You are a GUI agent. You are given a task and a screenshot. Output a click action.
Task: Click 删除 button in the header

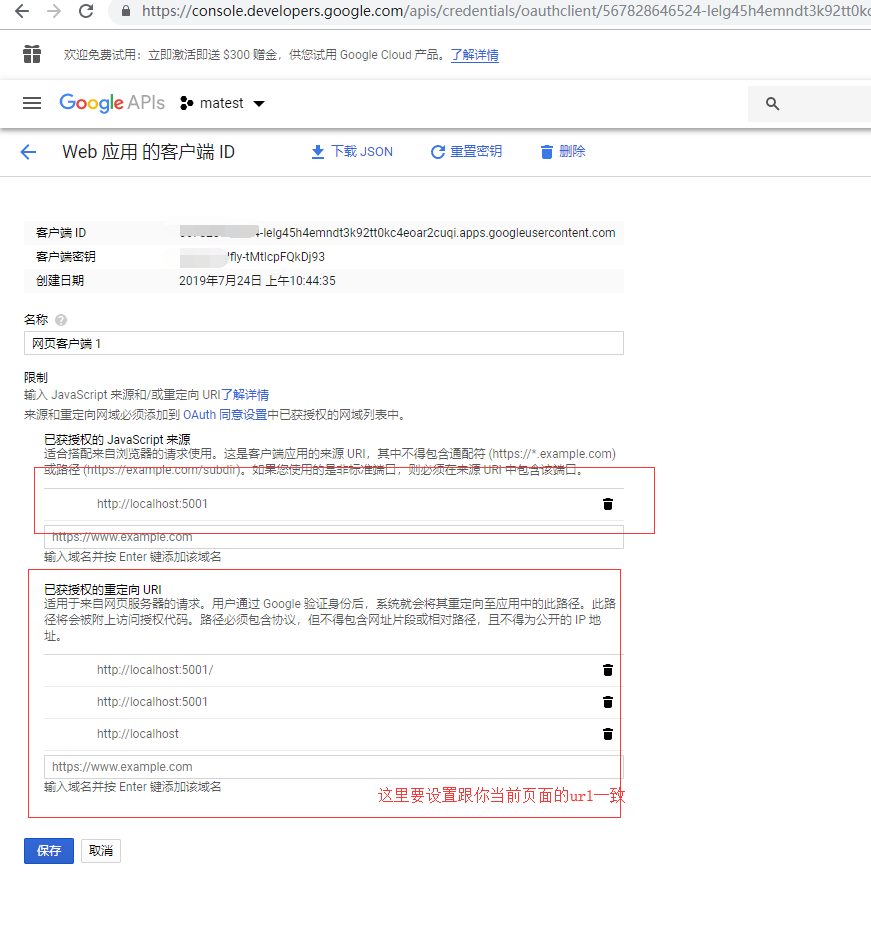[563, 152]
